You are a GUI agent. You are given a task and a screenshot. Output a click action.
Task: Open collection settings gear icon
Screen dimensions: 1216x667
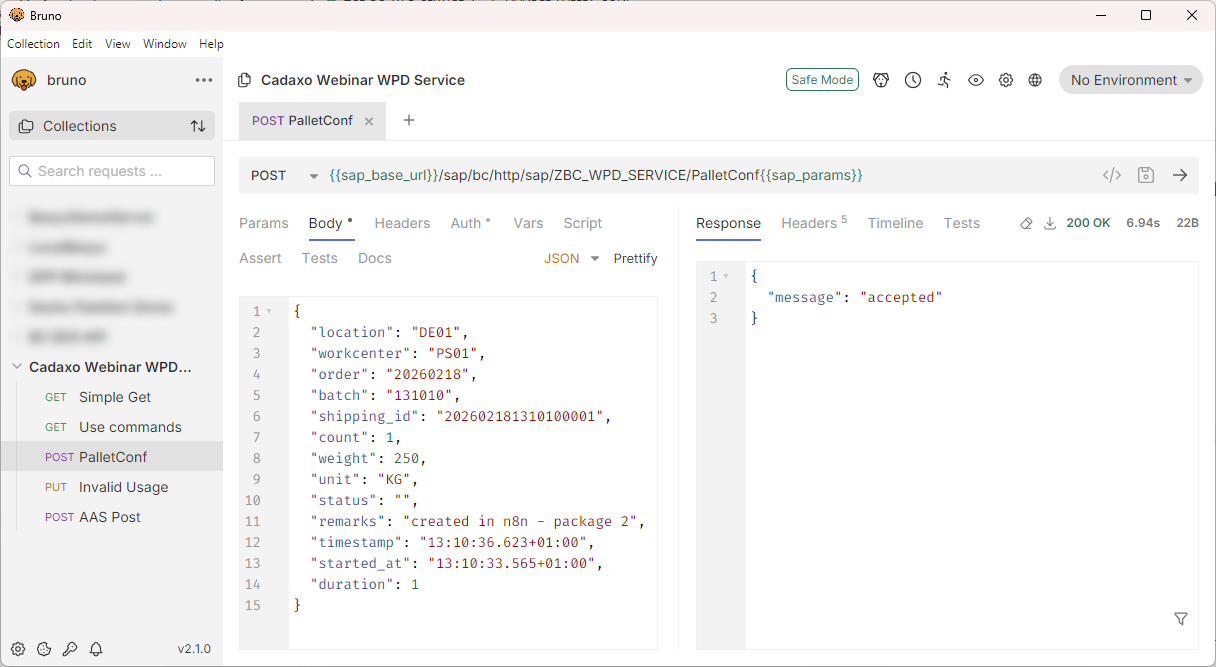1006,80
